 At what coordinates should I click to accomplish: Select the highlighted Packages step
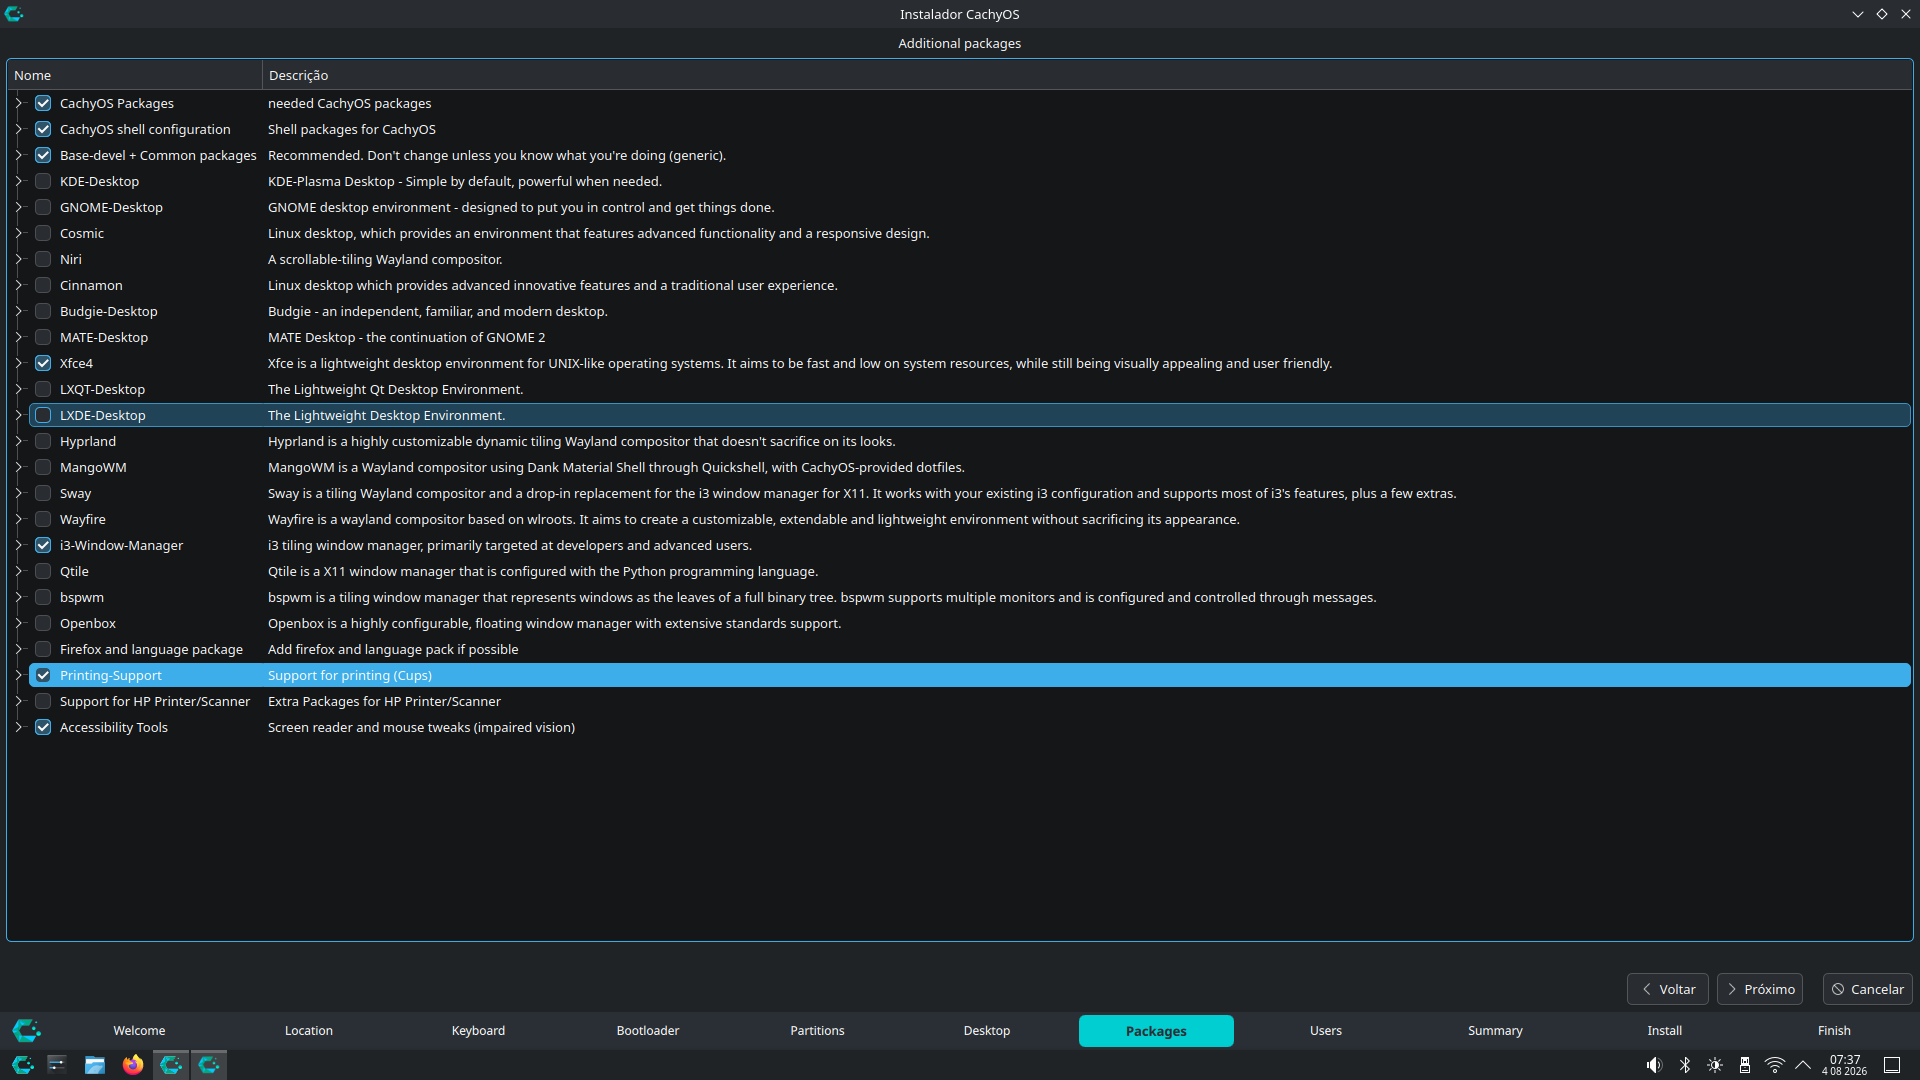click(1156, 1031)
